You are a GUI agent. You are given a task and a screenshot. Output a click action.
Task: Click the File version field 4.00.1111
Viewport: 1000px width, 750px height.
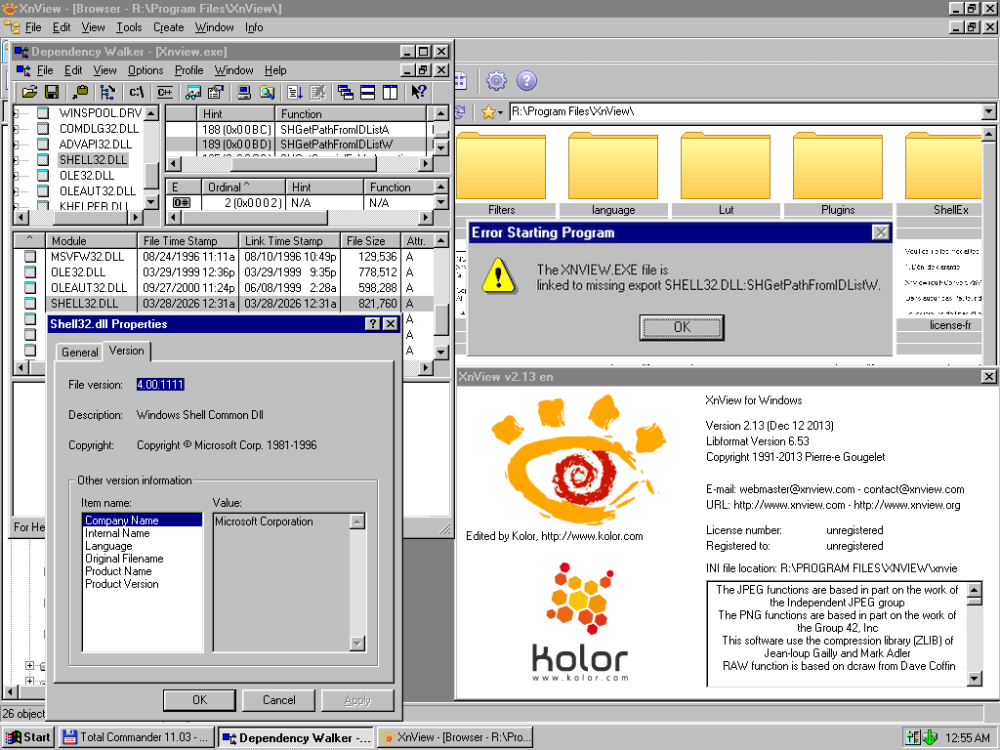160,385
